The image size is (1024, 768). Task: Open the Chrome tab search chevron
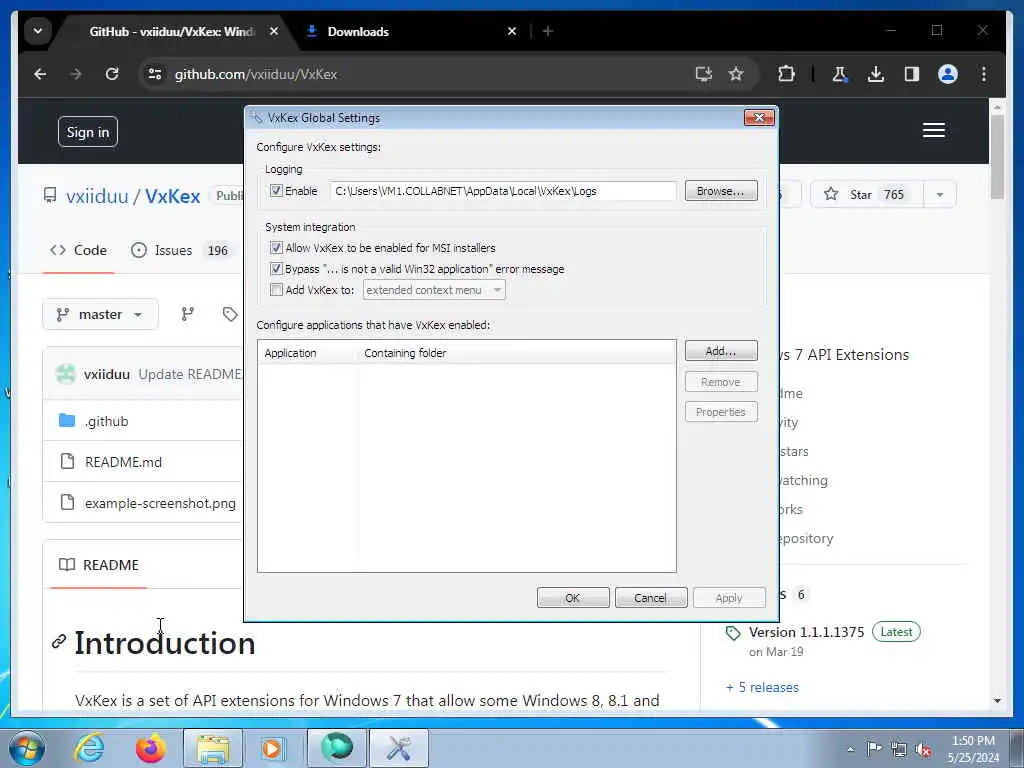pyautogui.click(x=38, y=31)
